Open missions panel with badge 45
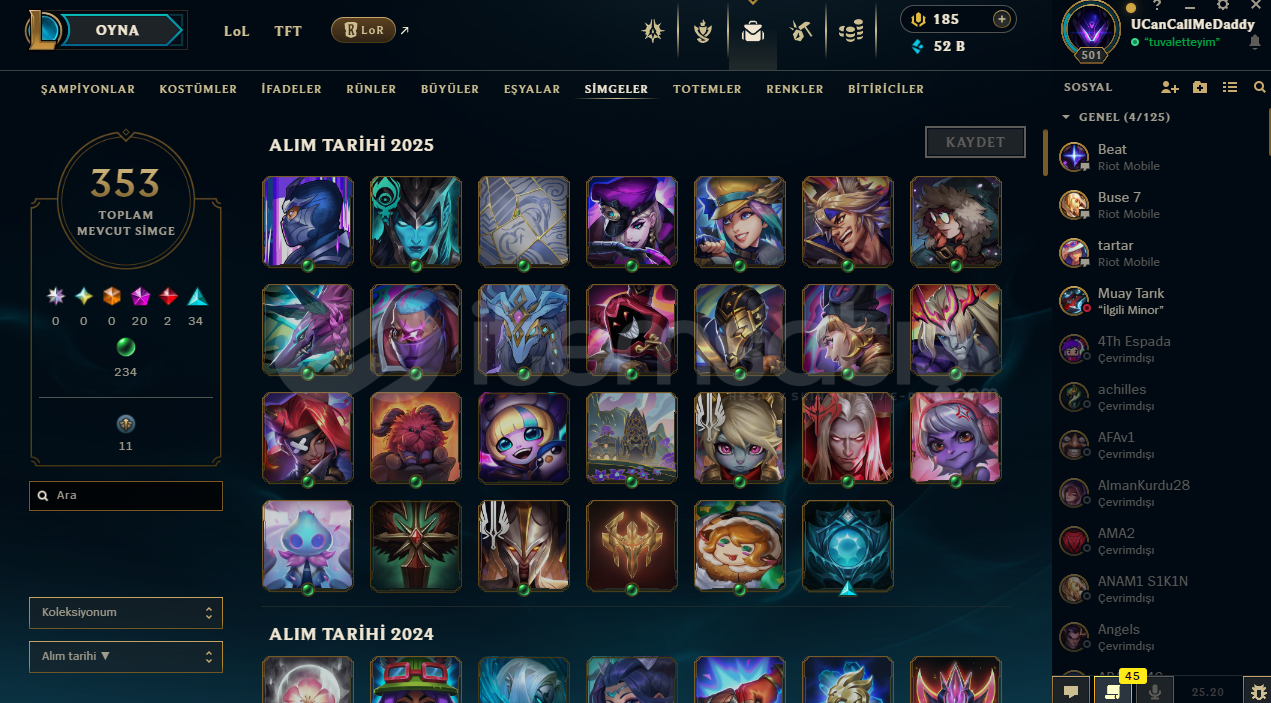This screenshot has width=1271, height=703. point(1111,690)
